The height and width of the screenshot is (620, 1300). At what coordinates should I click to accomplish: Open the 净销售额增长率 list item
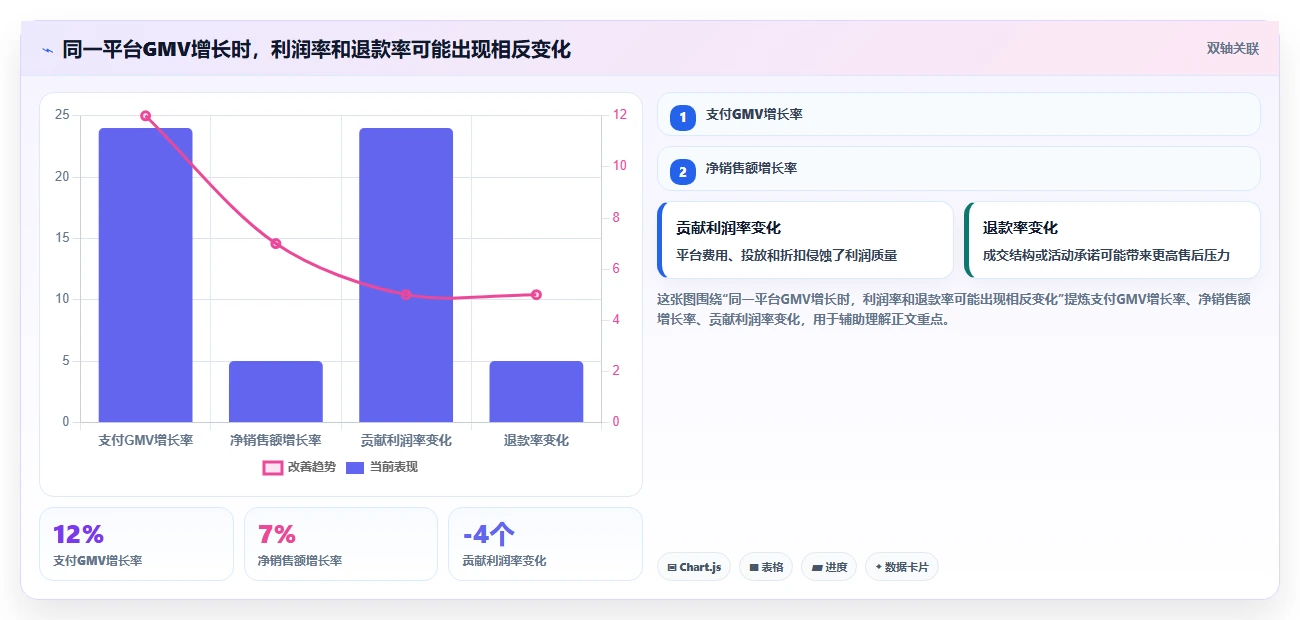pos(958,169)
